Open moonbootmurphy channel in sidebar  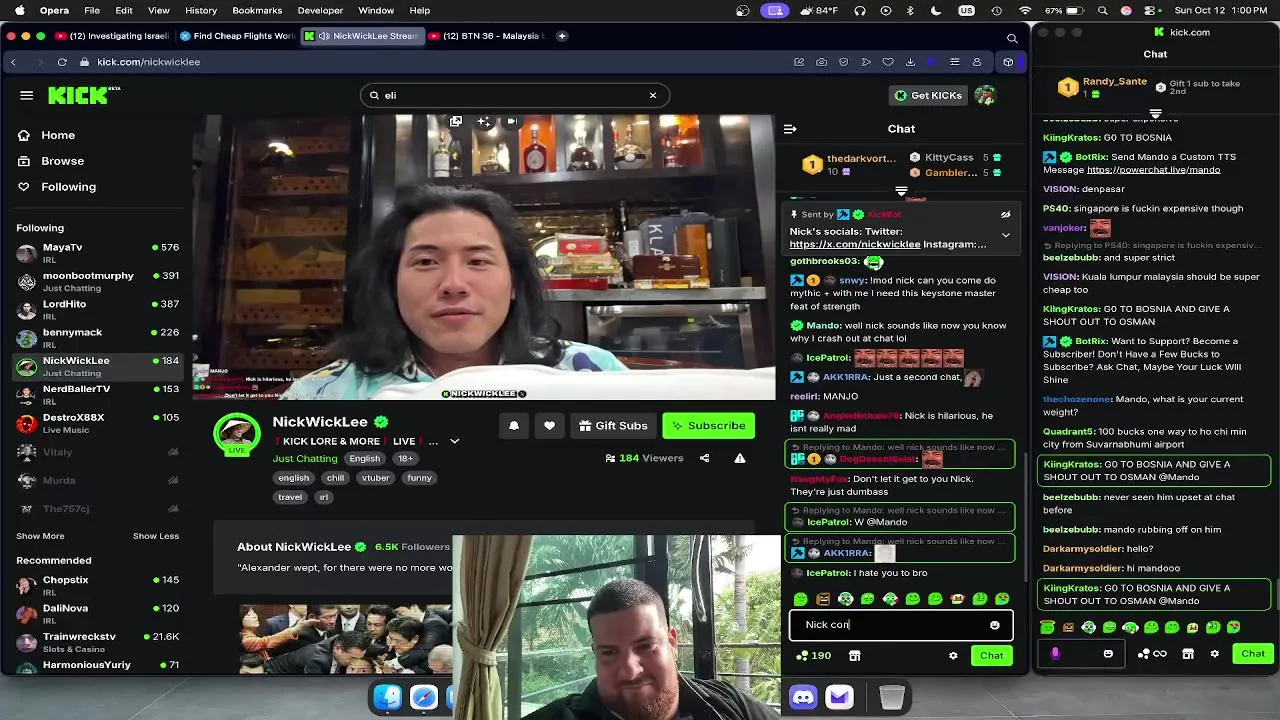pos(97,281)
